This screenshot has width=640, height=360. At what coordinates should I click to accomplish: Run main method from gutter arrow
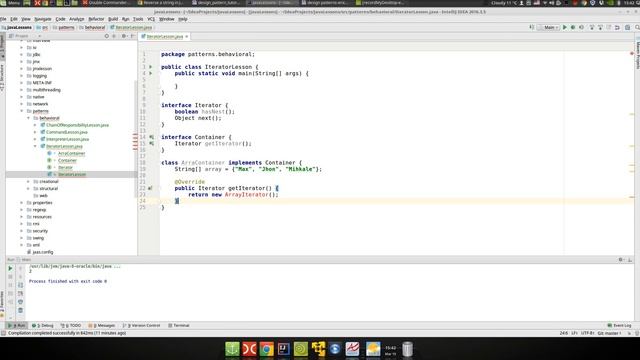tap(151, 73)
